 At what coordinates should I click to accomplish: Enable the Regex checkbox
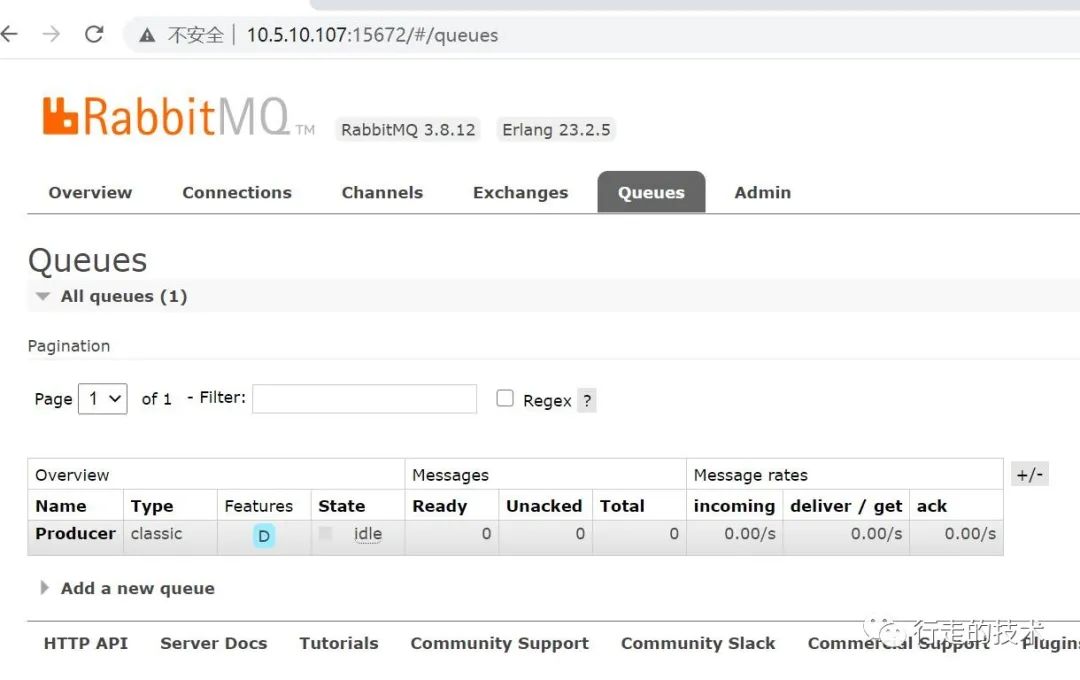tap(505, 398)
